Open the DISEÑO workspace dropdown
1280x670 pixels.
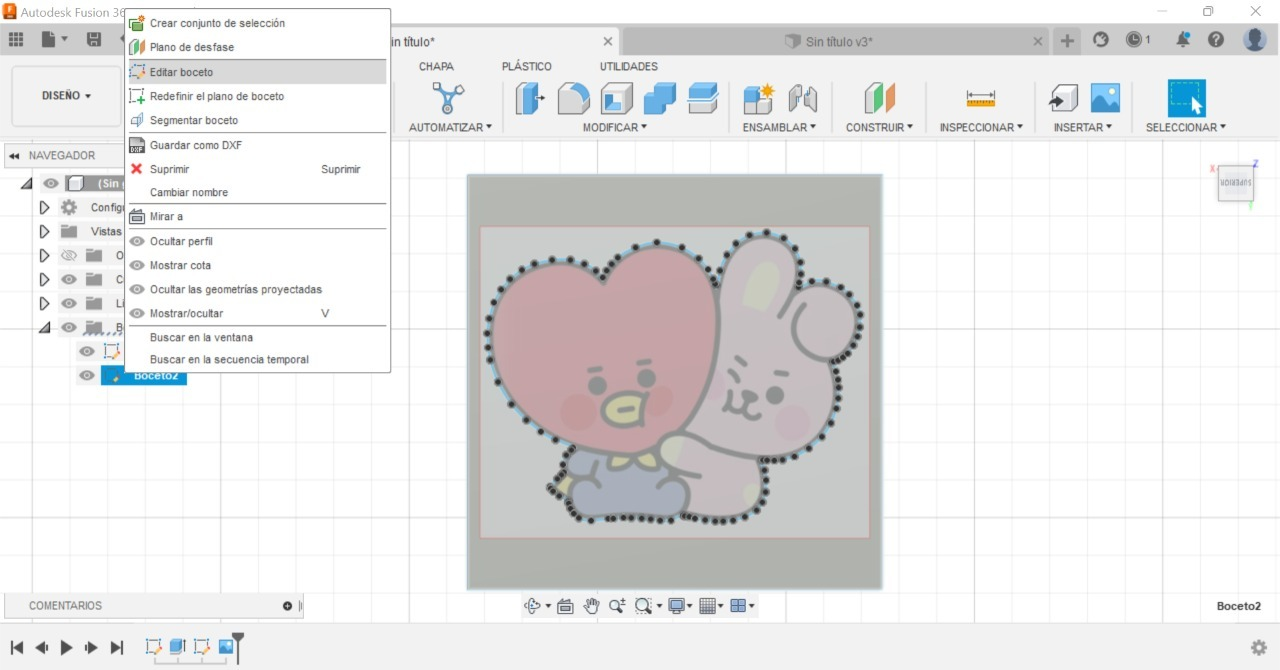66,96
